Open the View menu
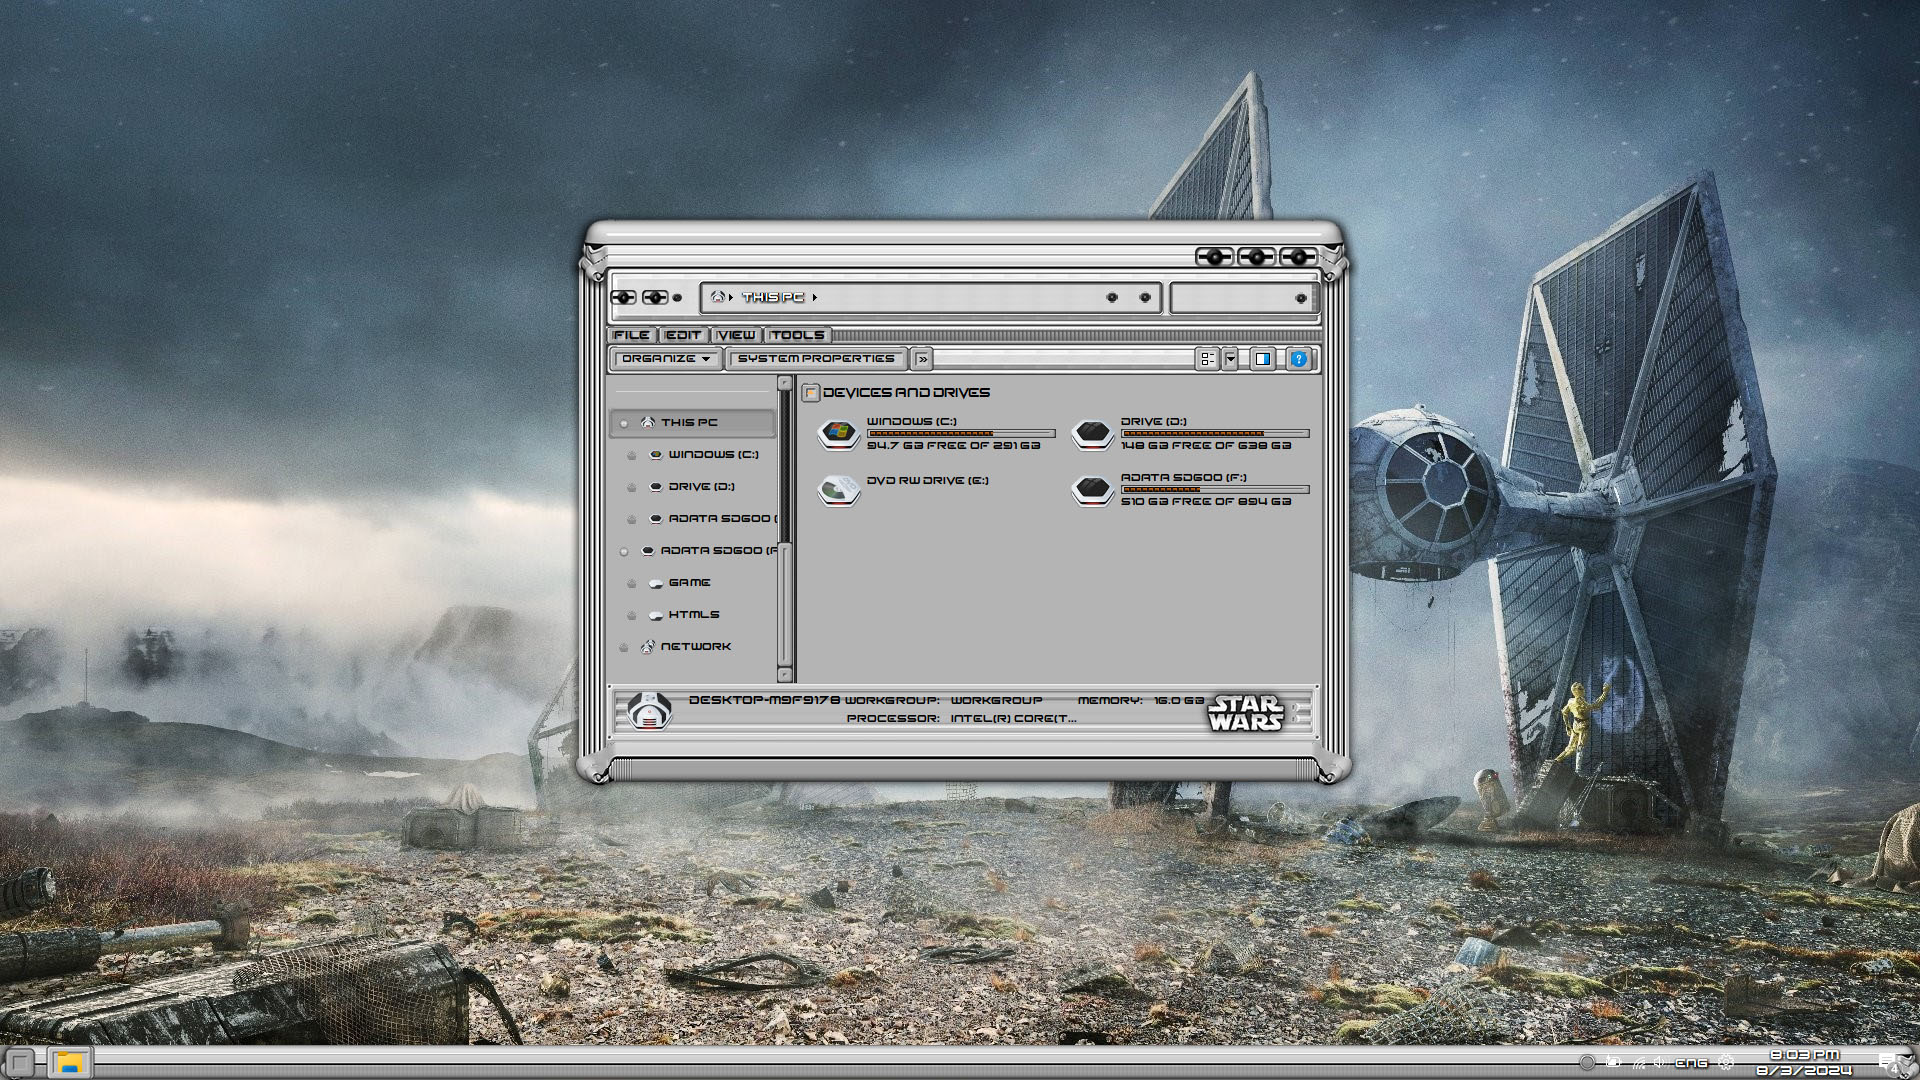 pyautogui.click(x=736, y=335)
